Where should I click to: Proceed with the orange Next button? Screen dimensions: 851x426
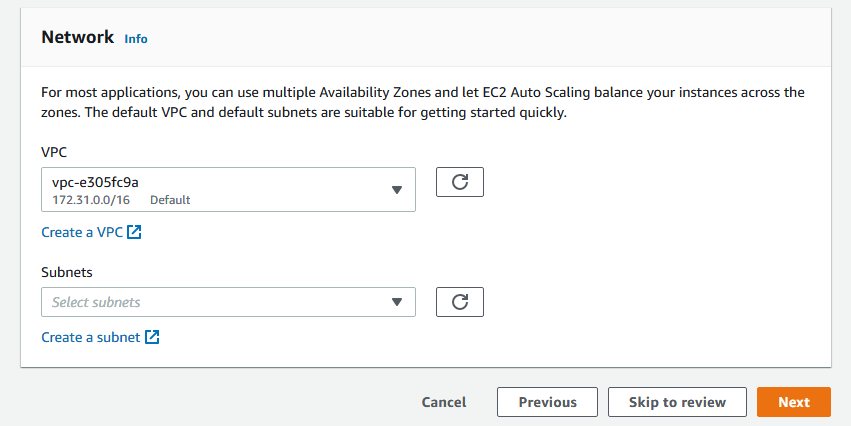794,402
